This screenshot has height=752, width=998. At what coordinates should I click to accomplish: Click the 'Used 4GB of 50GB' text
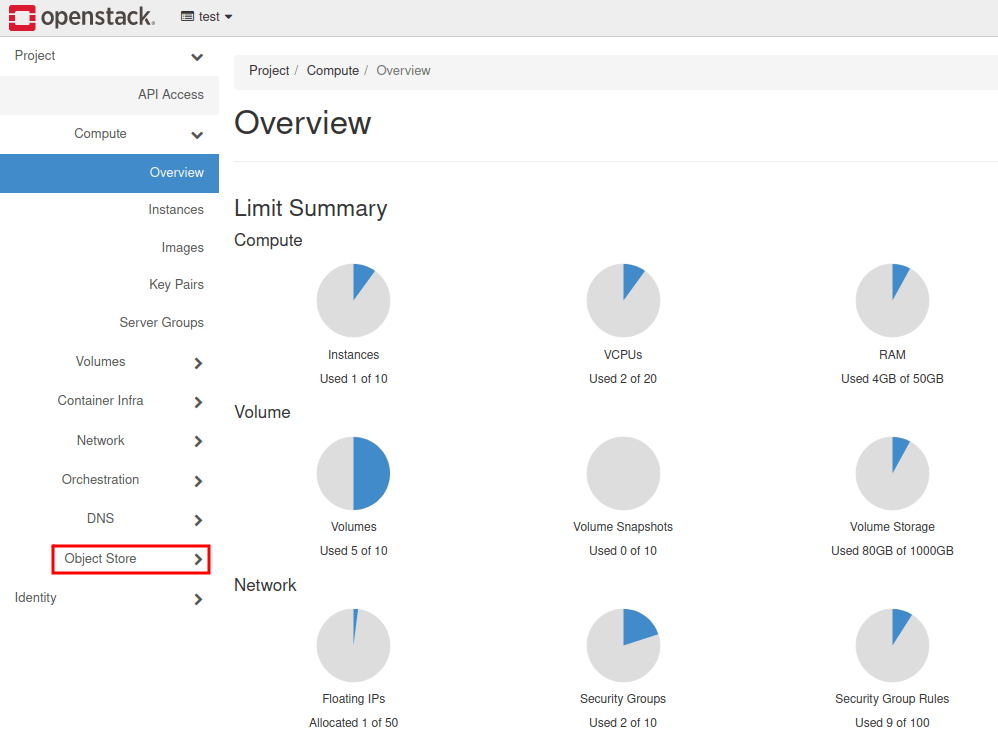tap(892, 379)
